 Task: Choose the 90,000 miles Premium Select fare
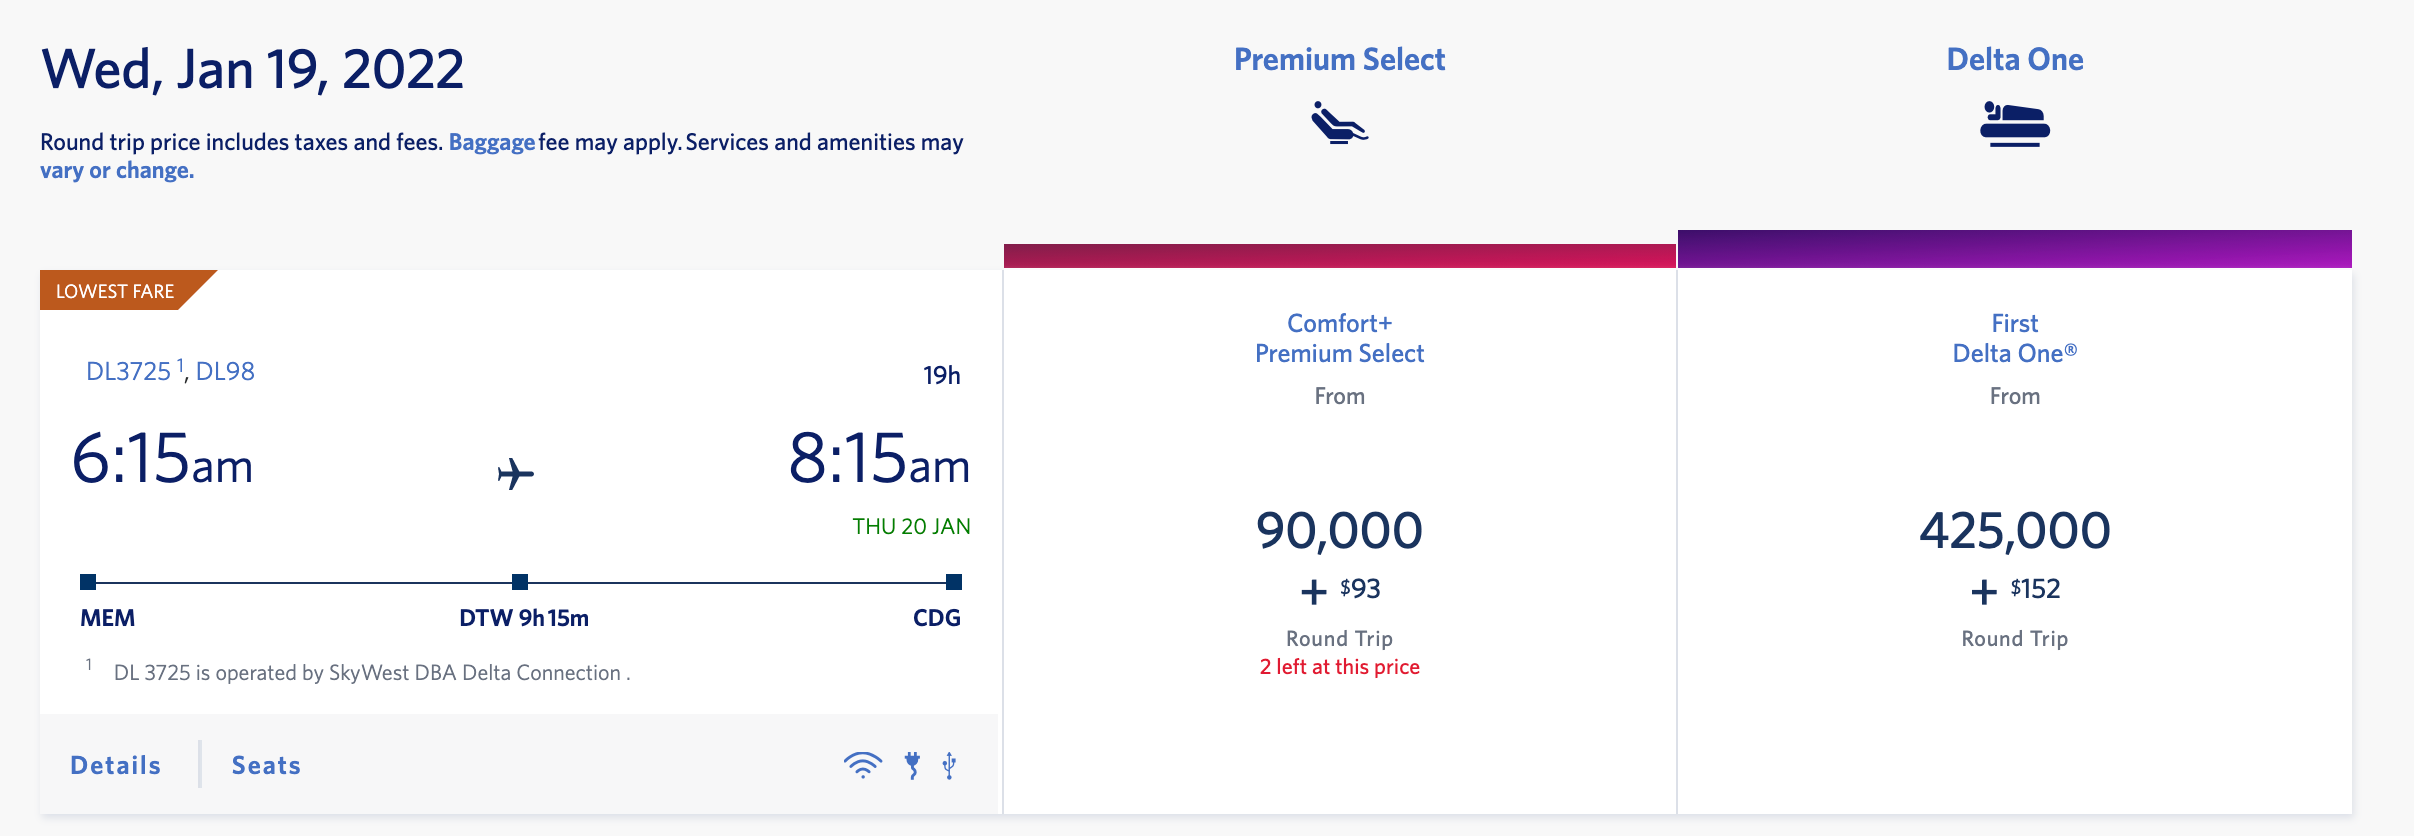(x=1339, y=530)
